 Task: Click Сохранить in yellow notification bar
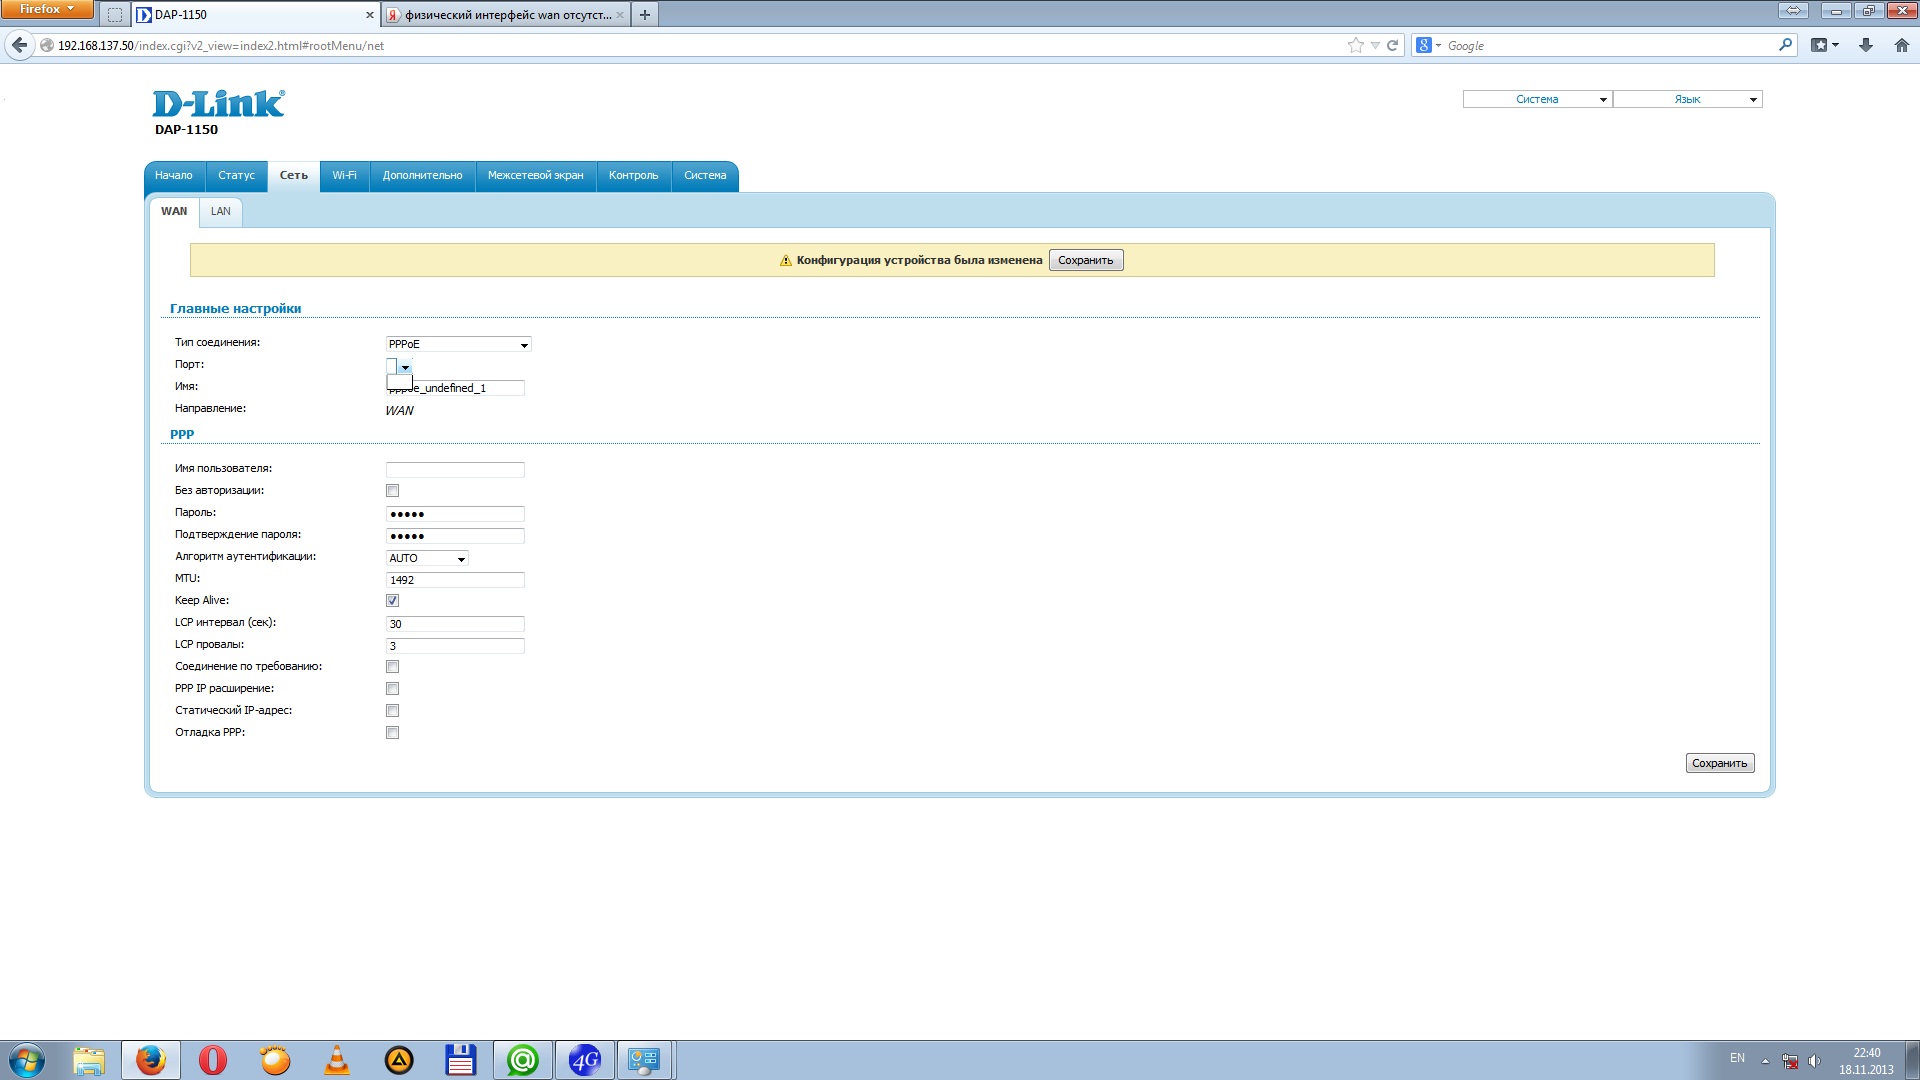[1085, 260]
